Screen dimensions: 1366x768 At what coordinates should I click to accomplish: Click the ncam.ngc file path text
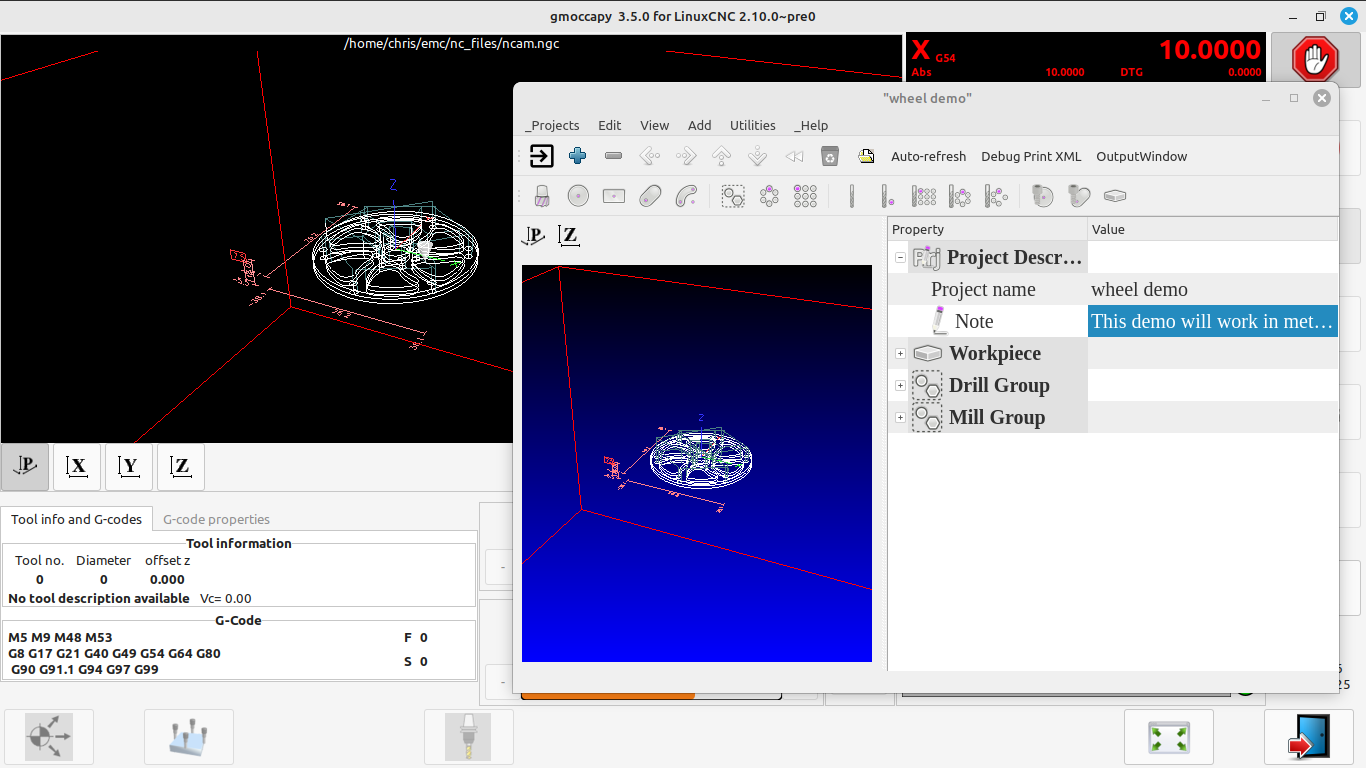pos(451,43)
